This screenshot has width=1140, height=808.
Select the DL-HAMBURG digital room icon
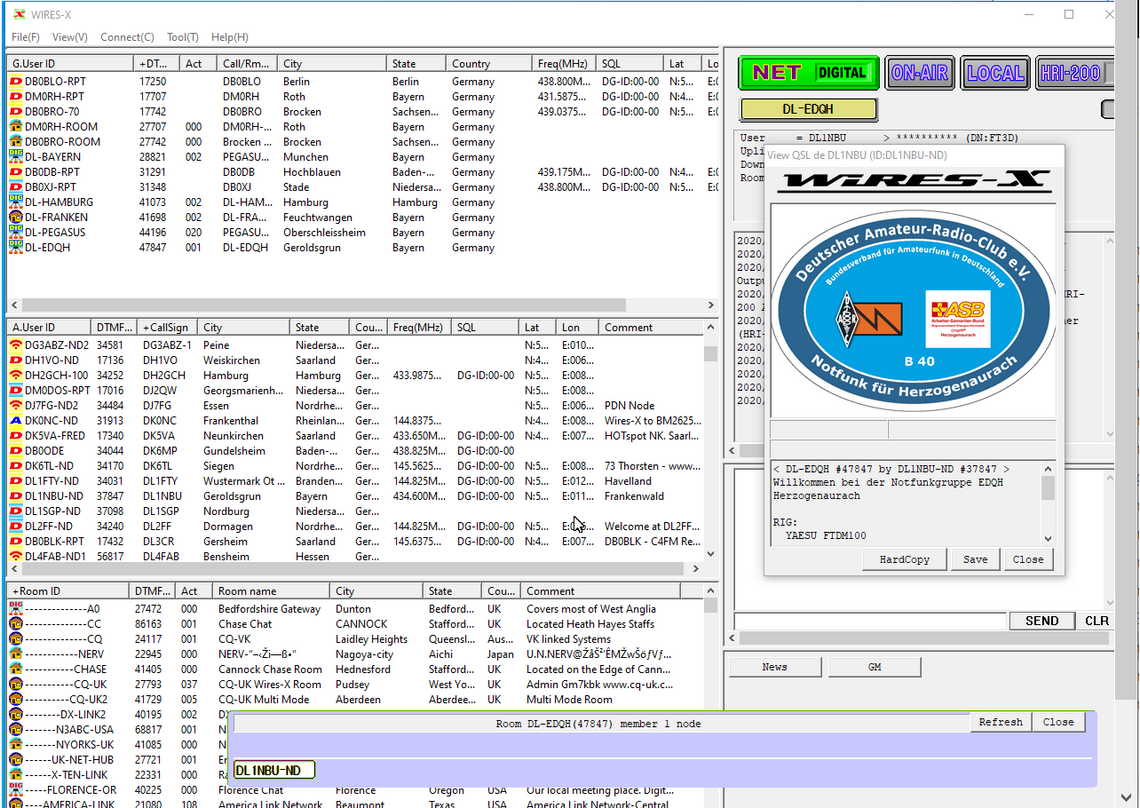pos(16,202)
